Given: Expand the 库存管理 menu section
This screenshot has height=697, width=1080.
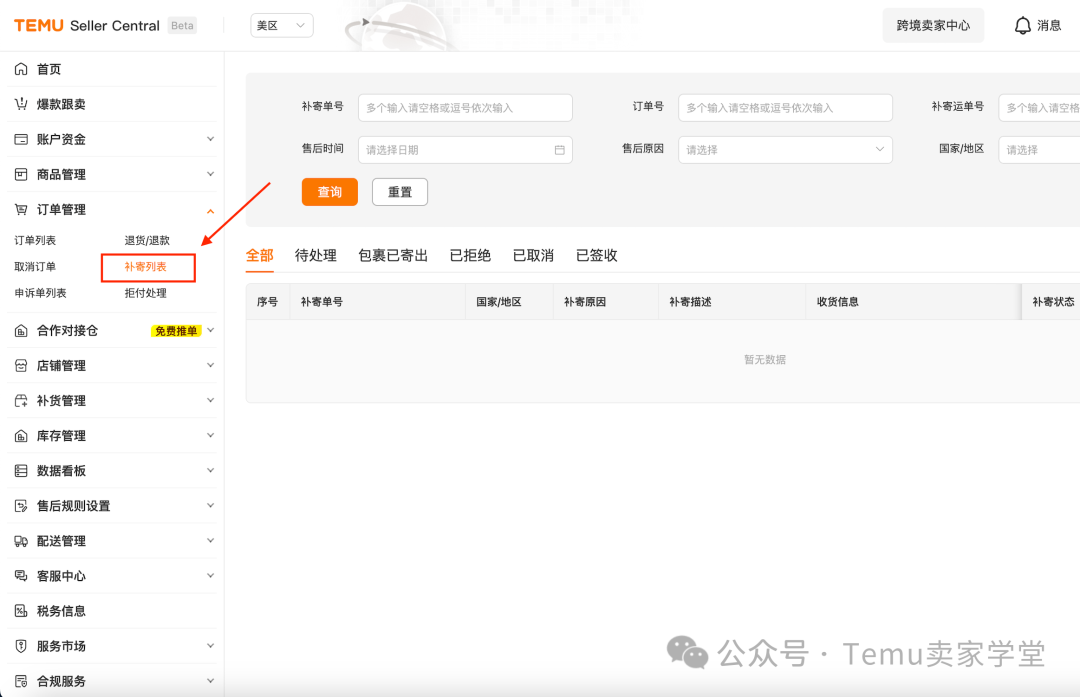Looking at the screenshot, I should [210, 436].
